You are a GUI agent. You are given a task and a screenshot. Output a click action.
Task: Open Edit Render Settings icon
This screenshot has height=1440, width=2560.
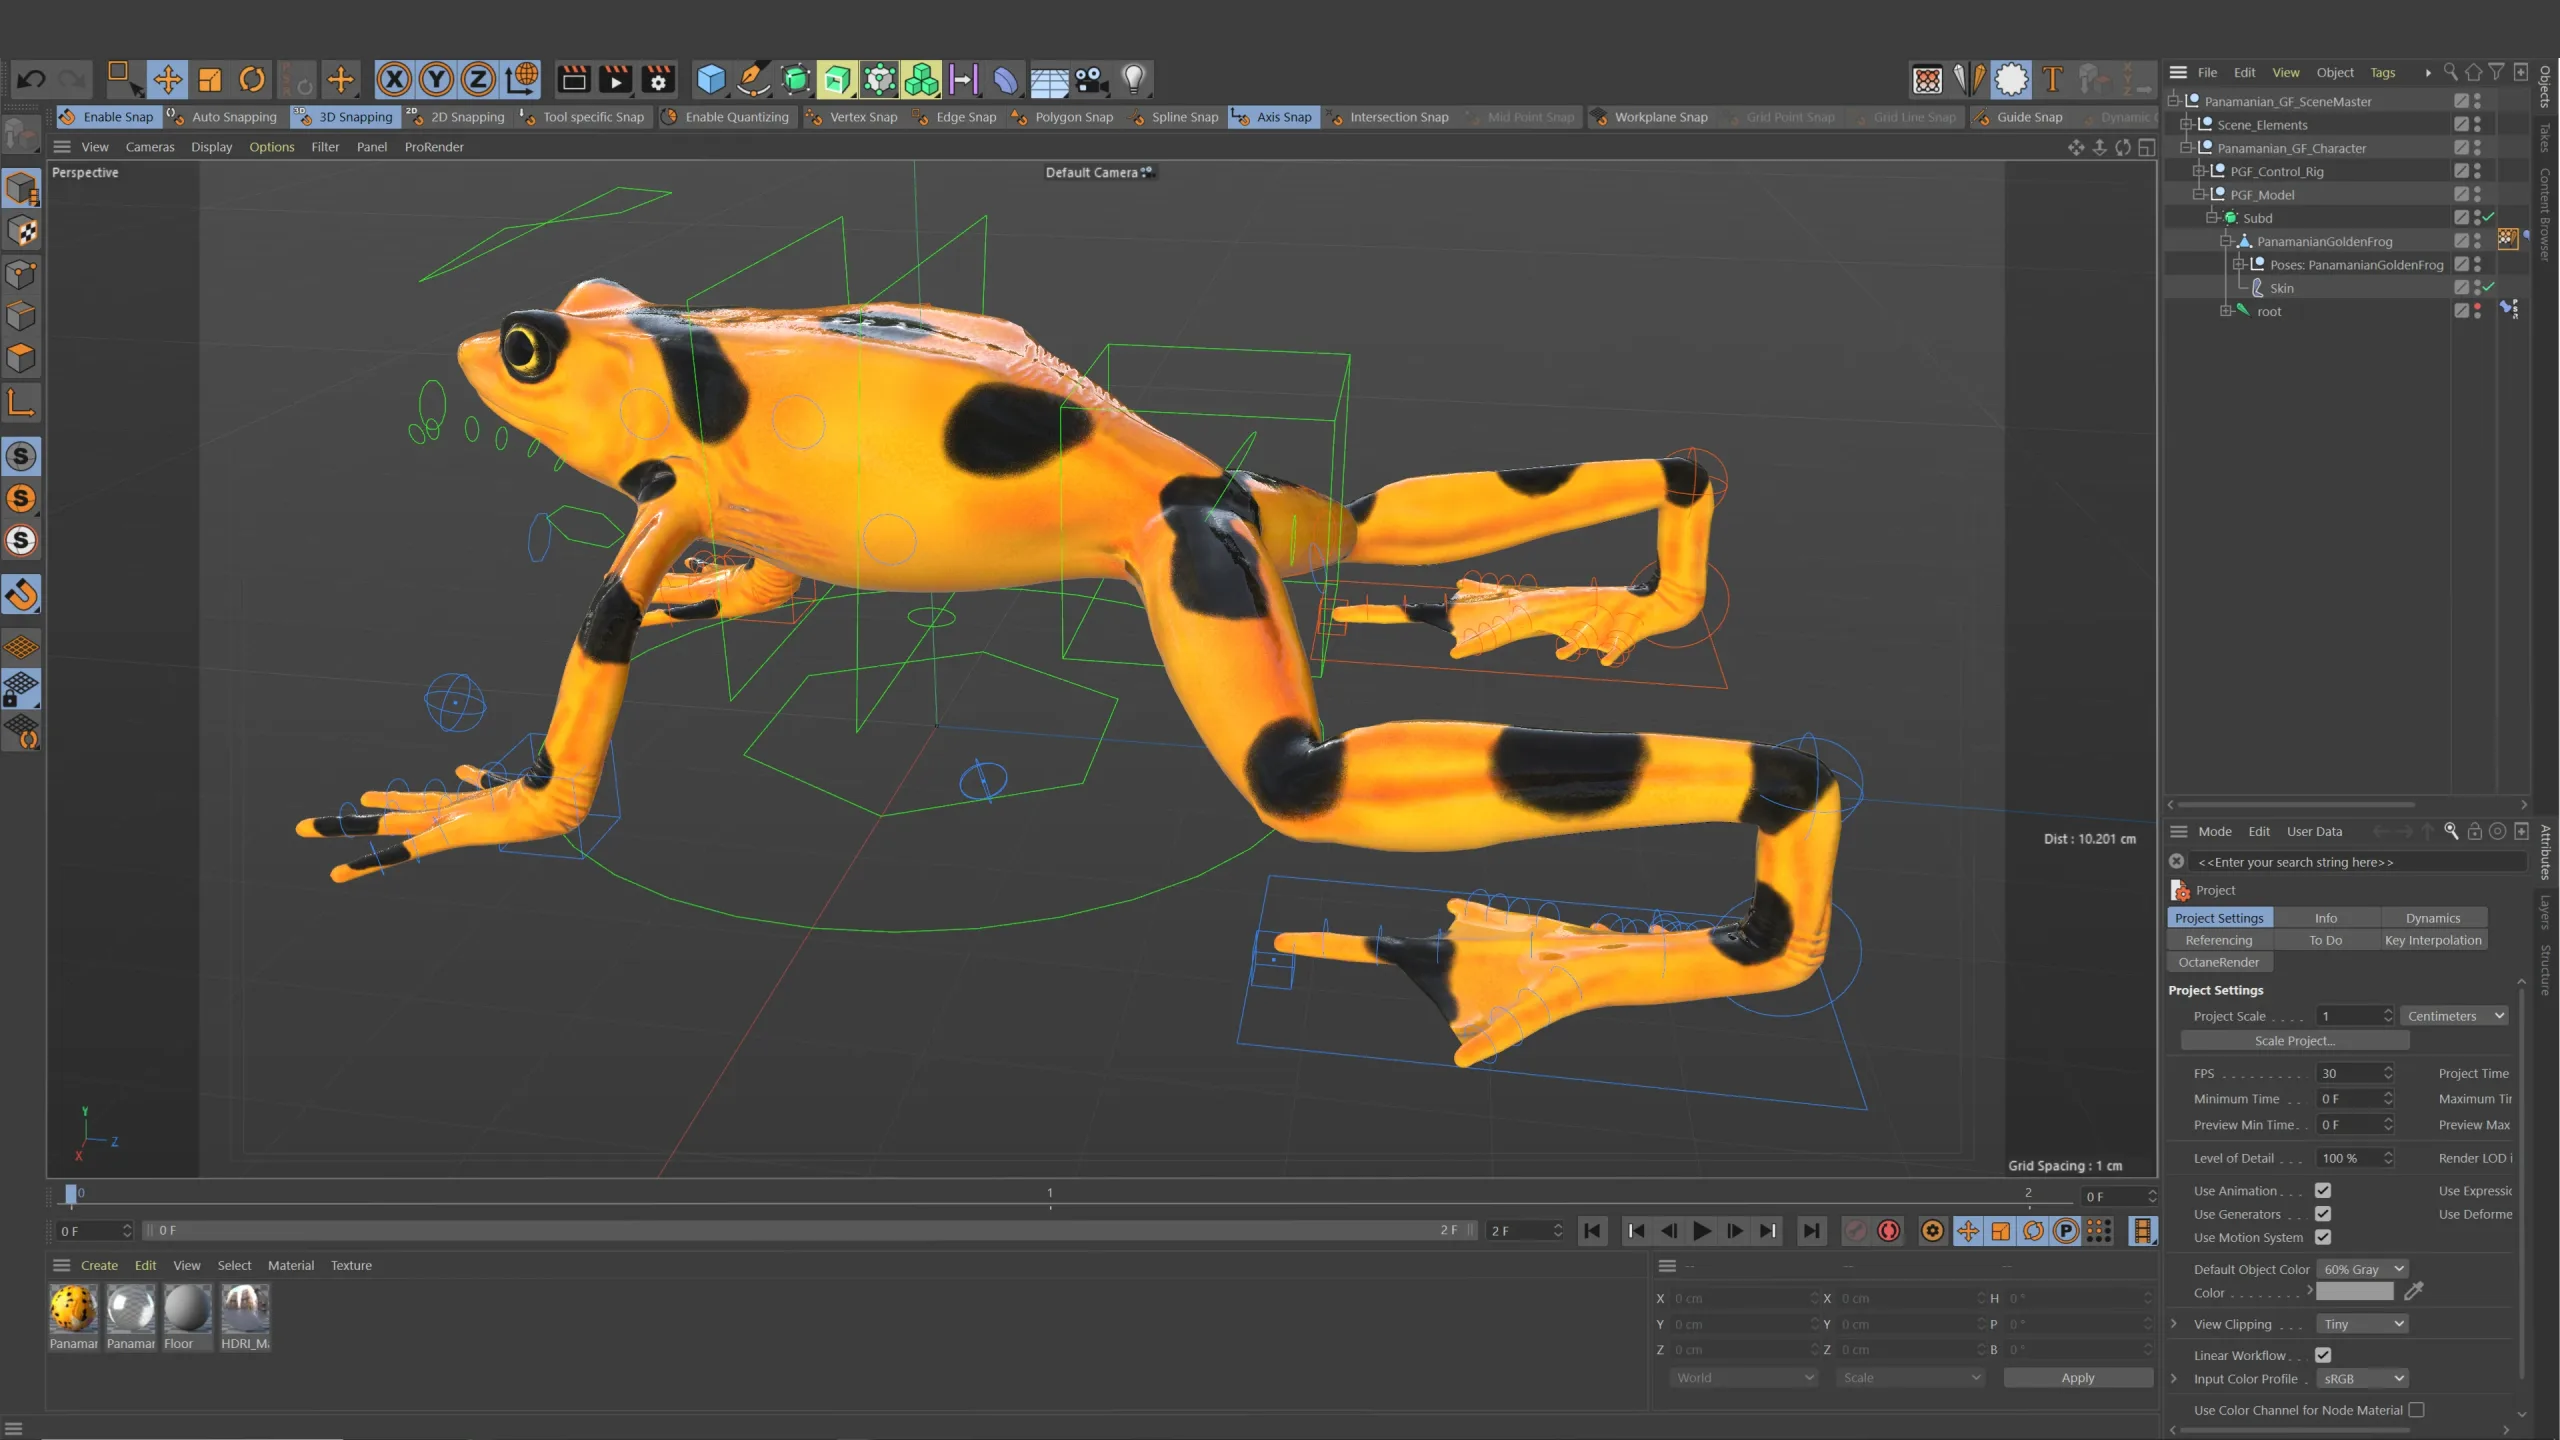[x=658, y=79]
